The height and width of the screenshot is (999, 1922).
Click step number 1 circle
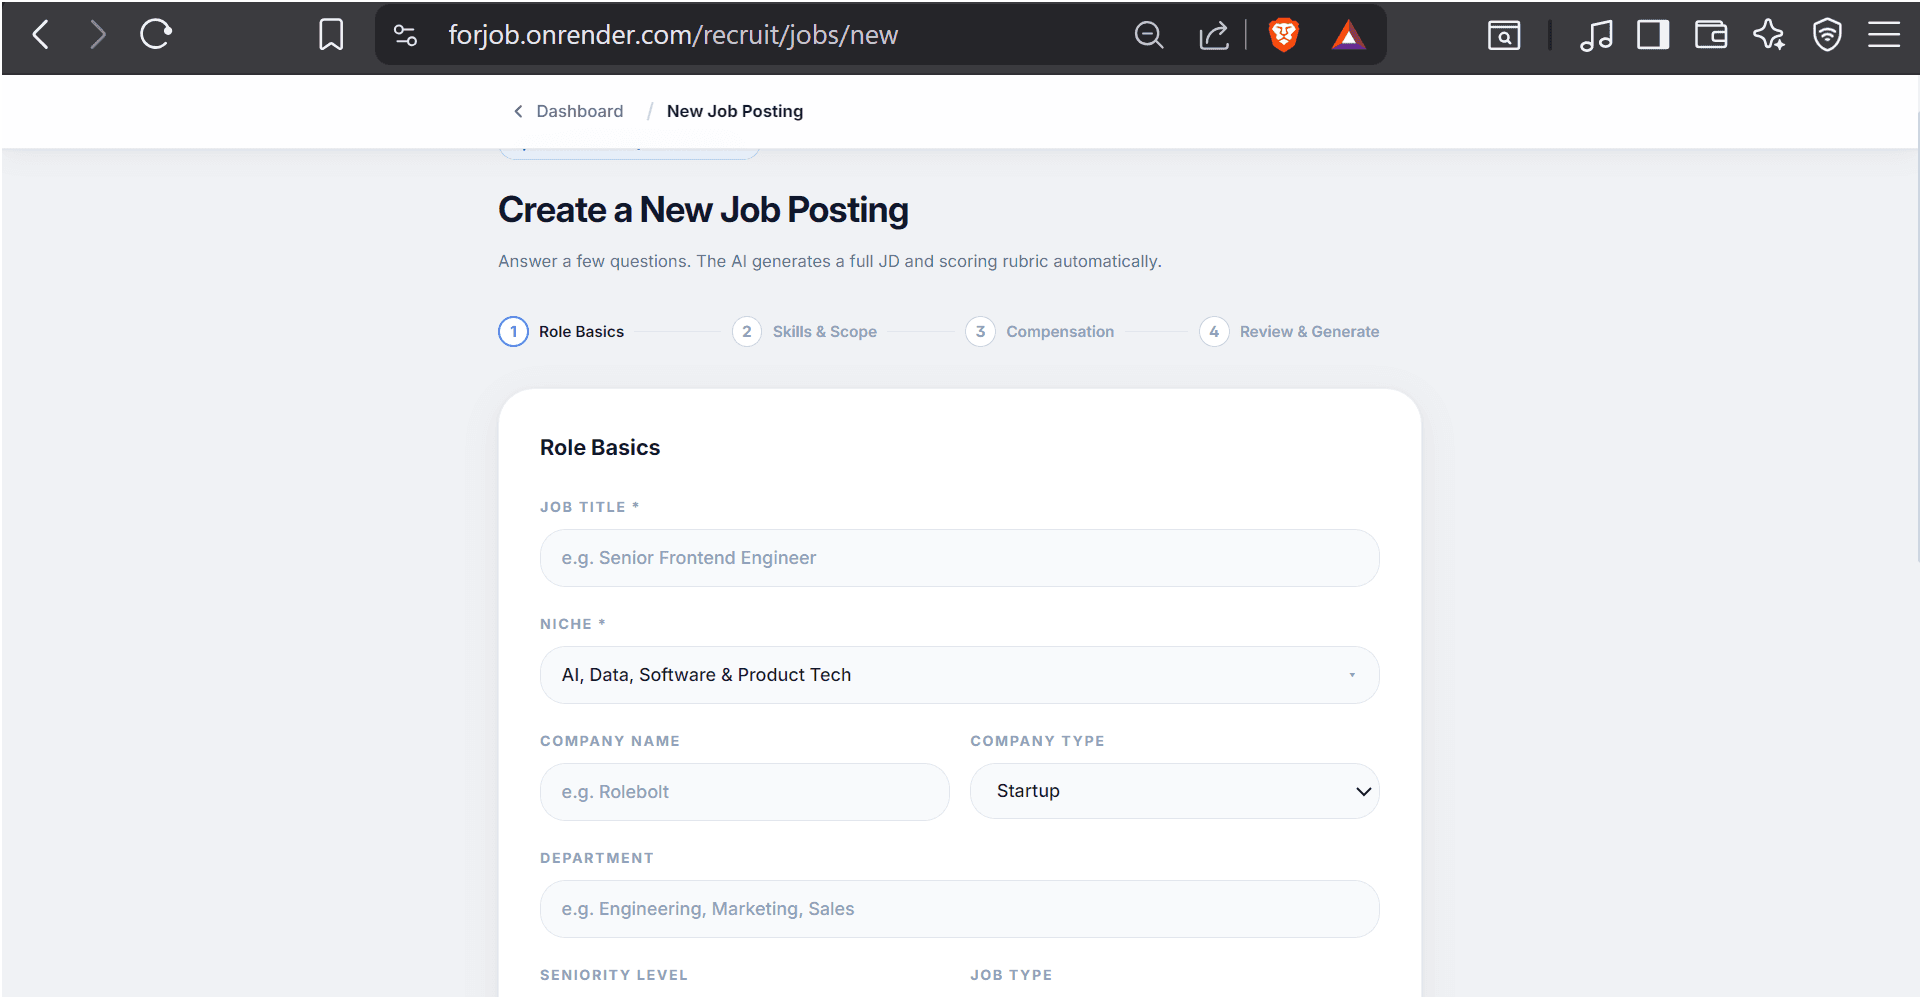pos(513,332)
